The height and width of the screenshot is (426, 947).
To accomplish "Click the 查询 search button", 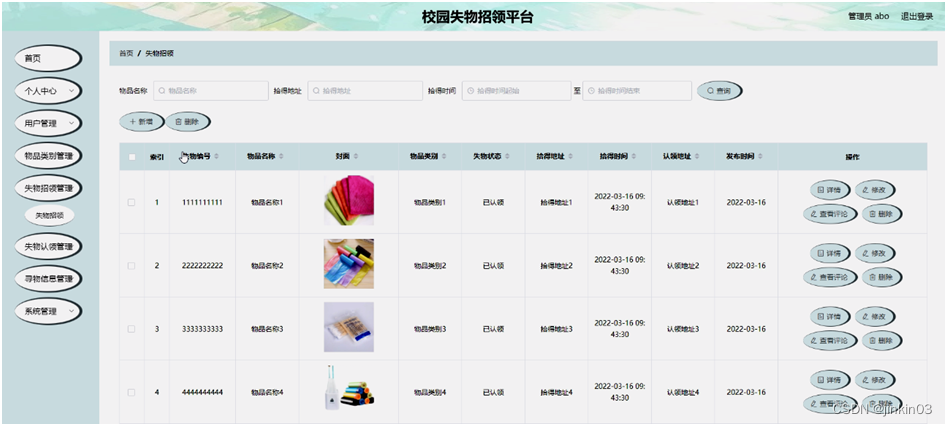I will pos(719,90).
